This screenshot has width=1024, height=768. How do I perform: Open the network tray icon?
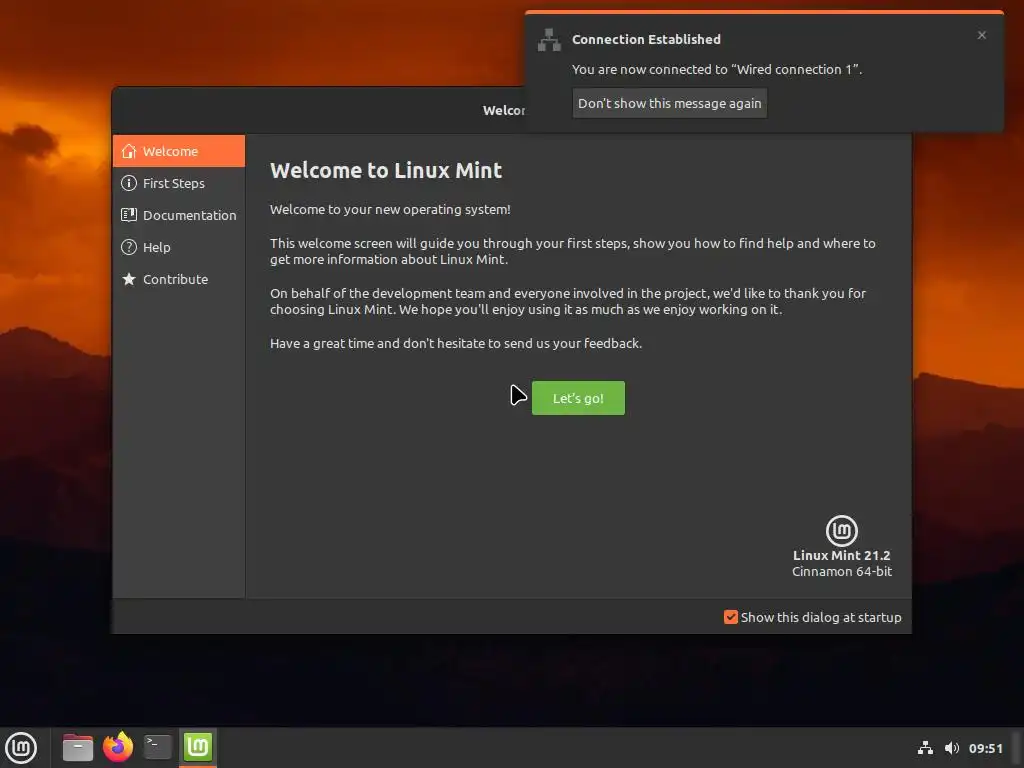925,748
